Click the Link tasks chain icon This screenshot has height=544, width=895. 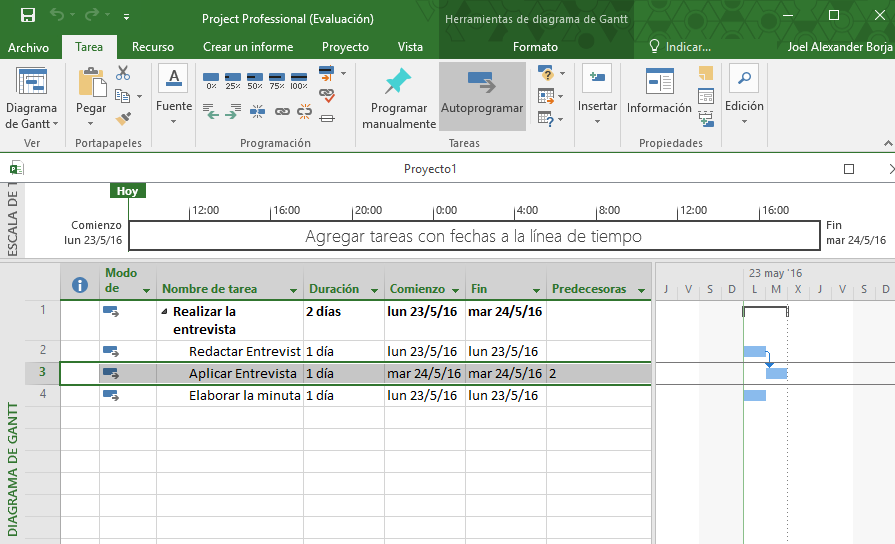coord(282,112)
